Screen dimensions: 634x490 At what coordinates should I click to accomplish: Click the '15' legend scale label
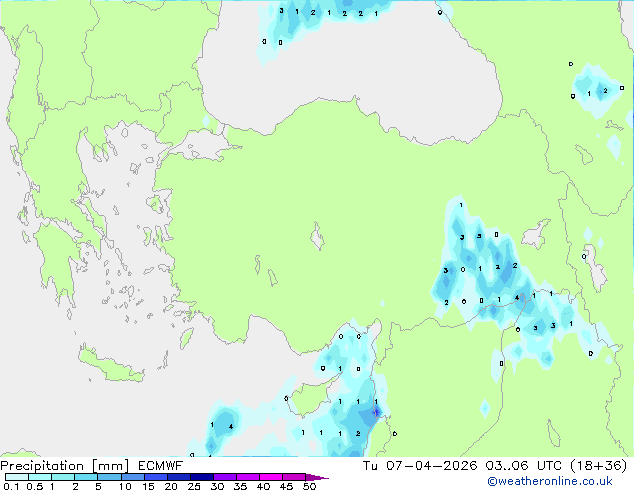coord(148,486)
